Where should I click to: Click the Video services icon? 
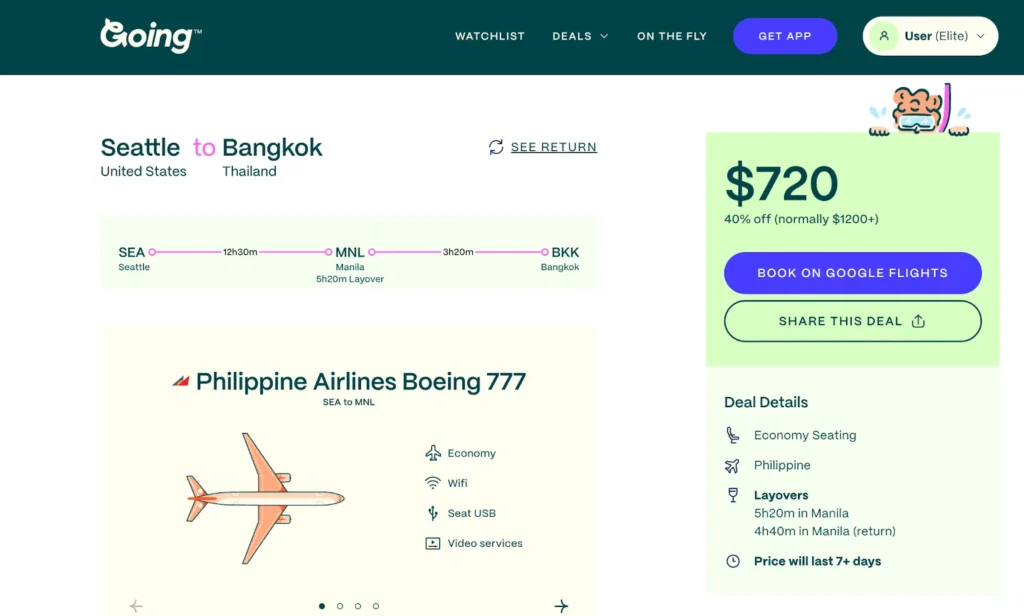[x=433, y=543]
